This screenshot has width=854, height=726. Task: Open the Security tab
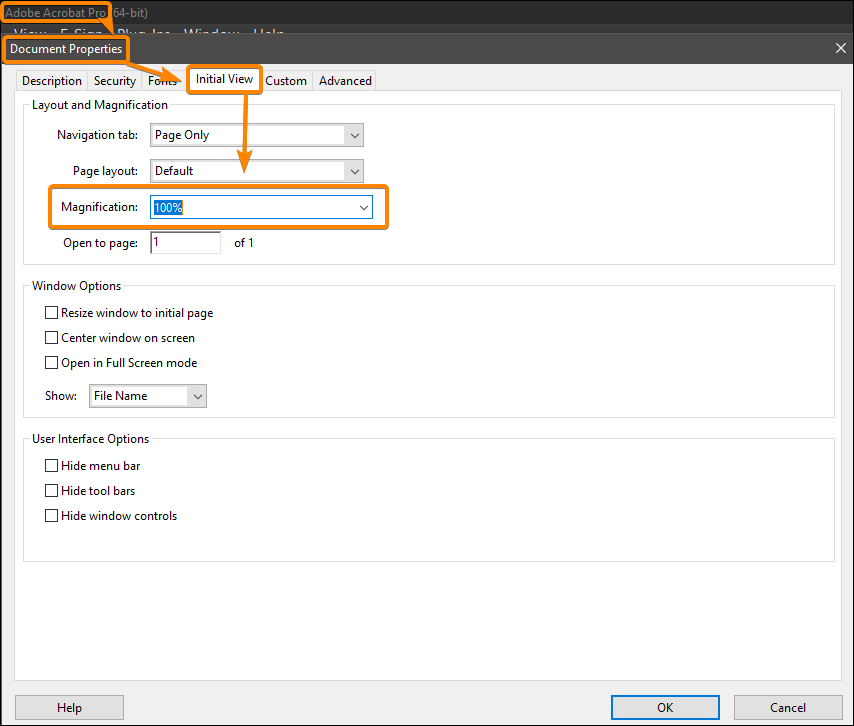click(114, 80)
